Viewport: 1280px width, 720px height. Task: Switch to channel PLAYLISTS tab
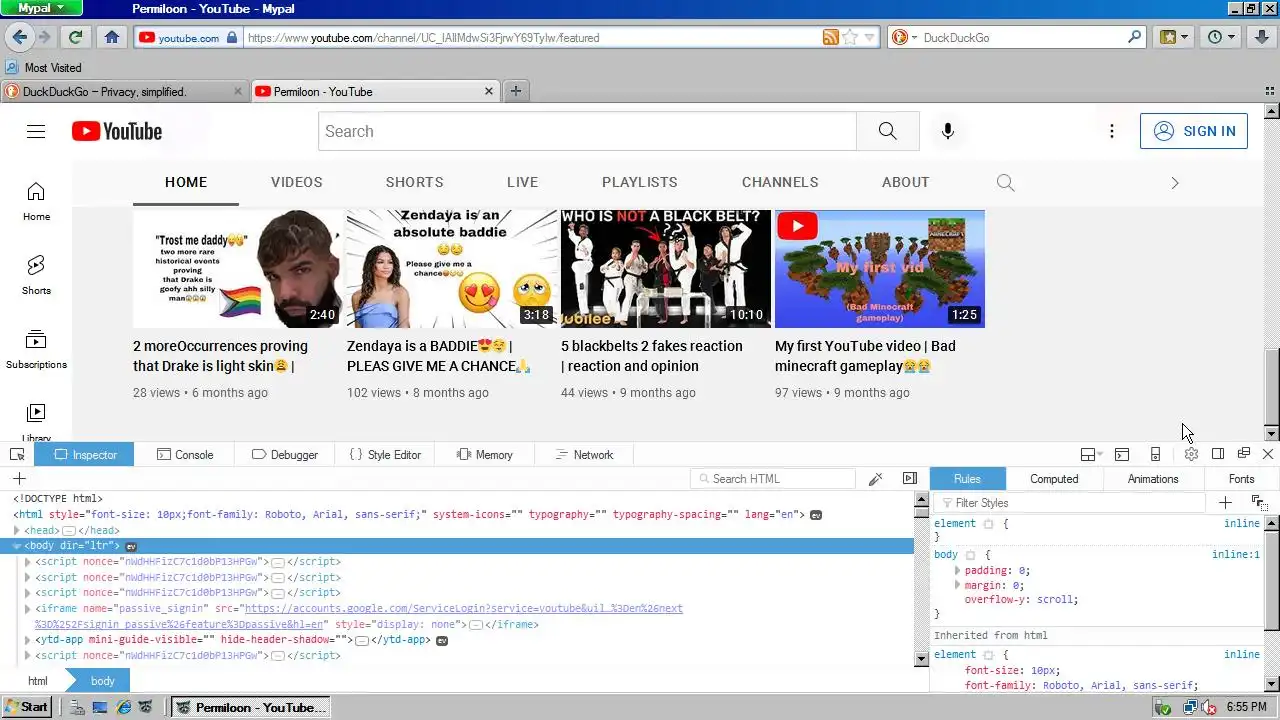pos(639,182)
